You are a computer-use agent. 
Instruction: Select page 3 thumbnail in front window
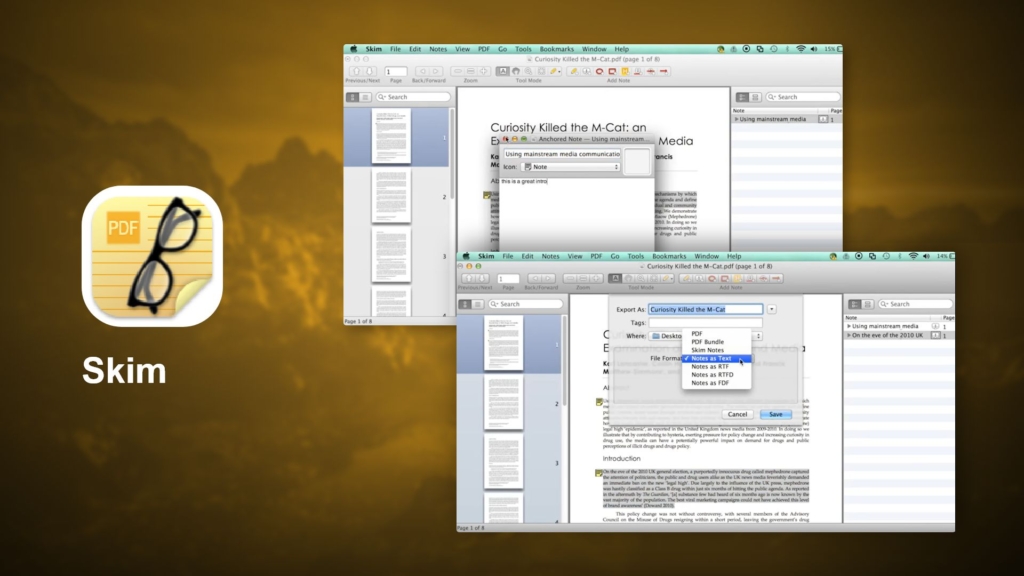[504, 462]
